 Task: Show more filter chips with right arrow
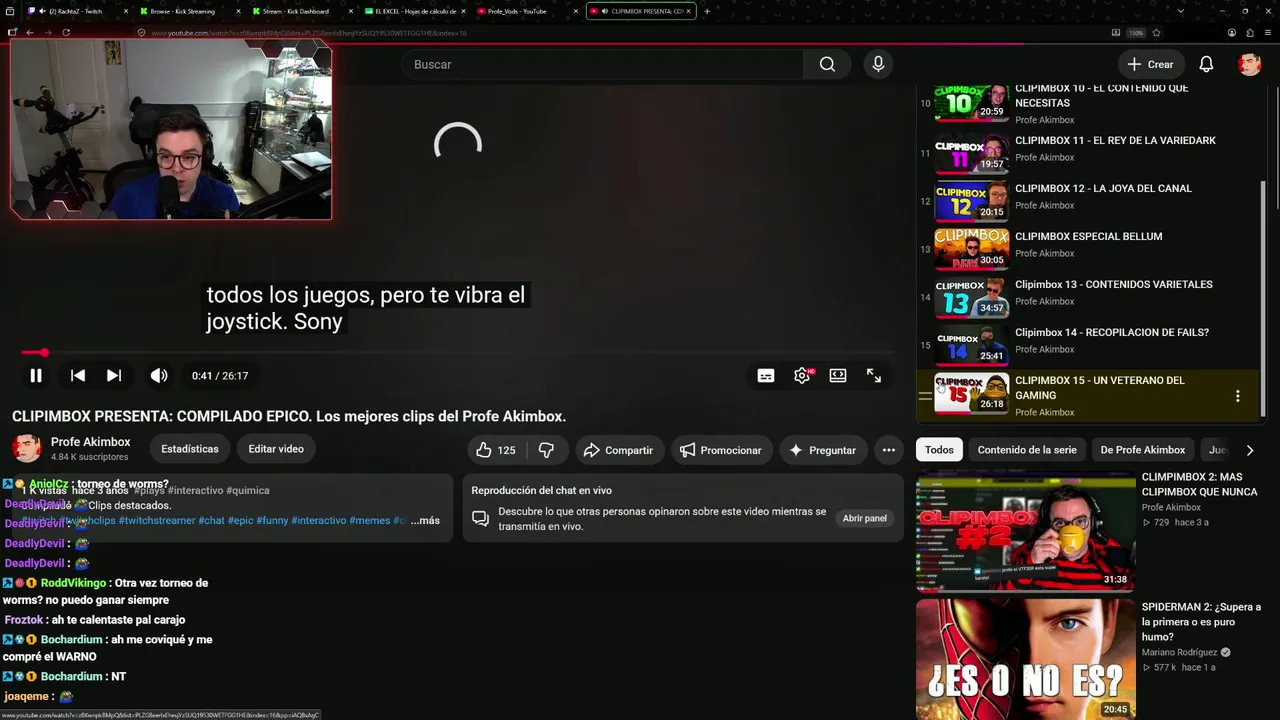pos(1249,450)
